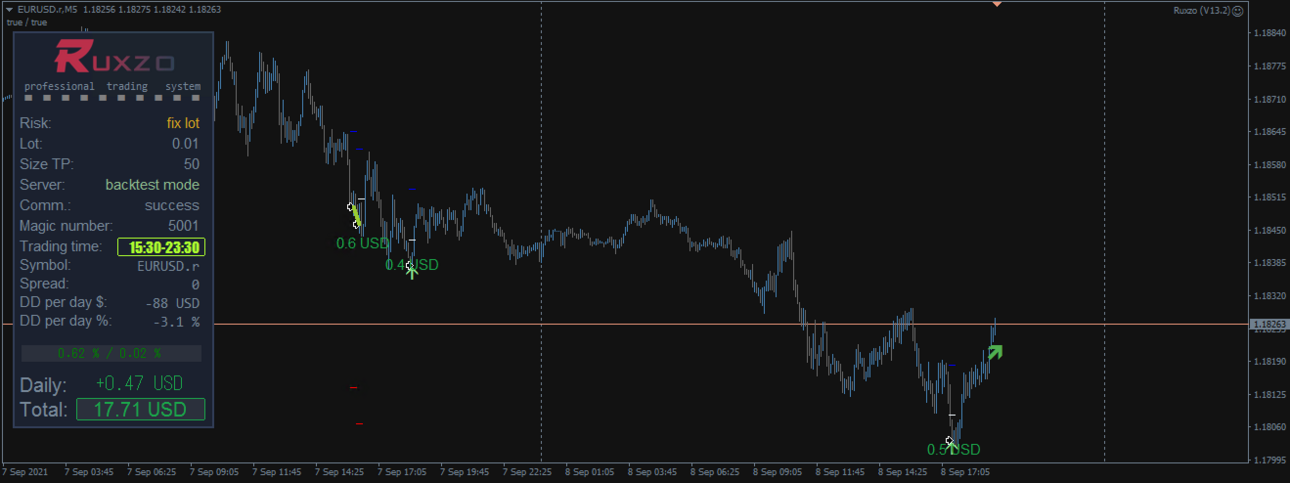Click the 'Trading time:' label
1290x483 pixels.
pos(61,246)
